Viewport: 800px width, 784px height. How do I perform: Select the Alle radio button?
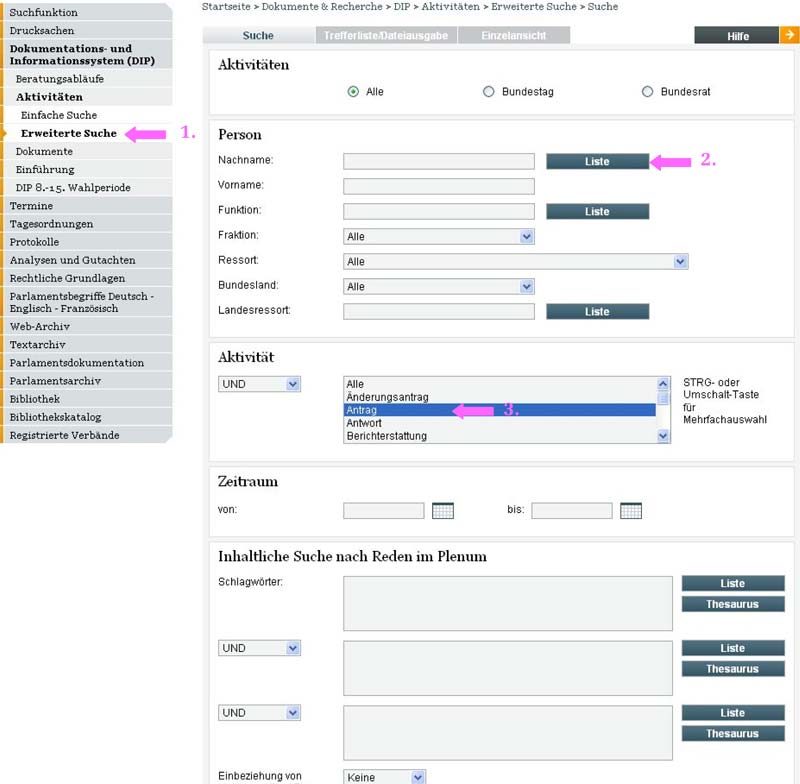pyautogui.click(x=353, y=92)
